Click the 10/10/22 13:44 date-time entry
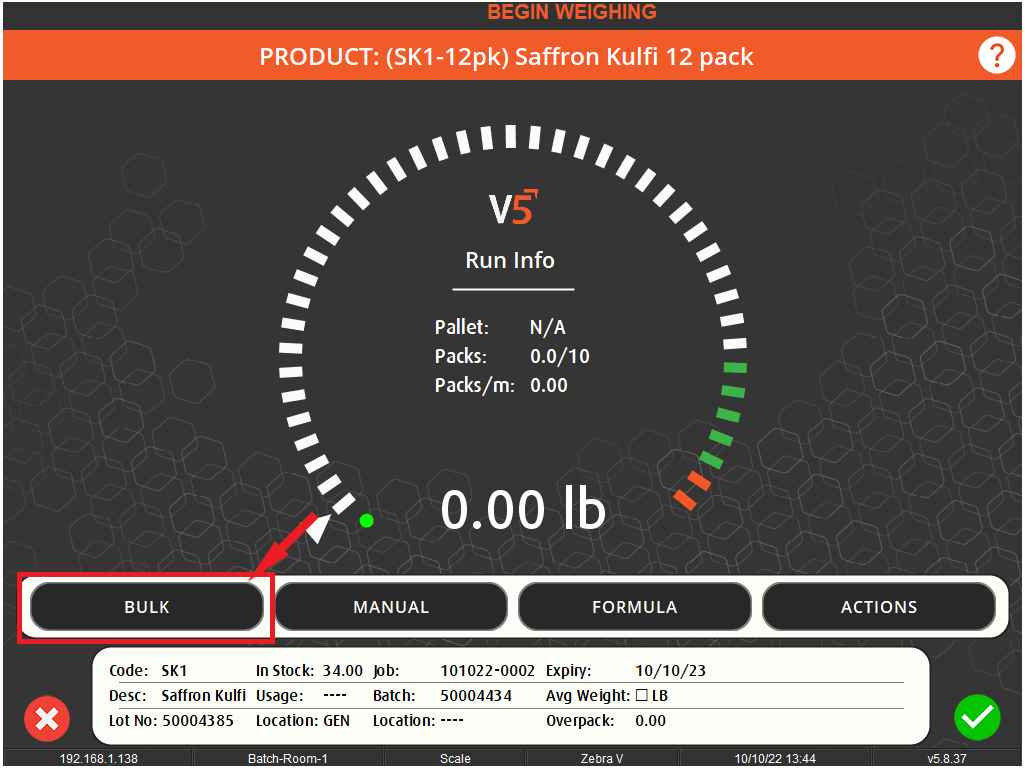This screenshot has width=1025, height=769. (775, 759)
